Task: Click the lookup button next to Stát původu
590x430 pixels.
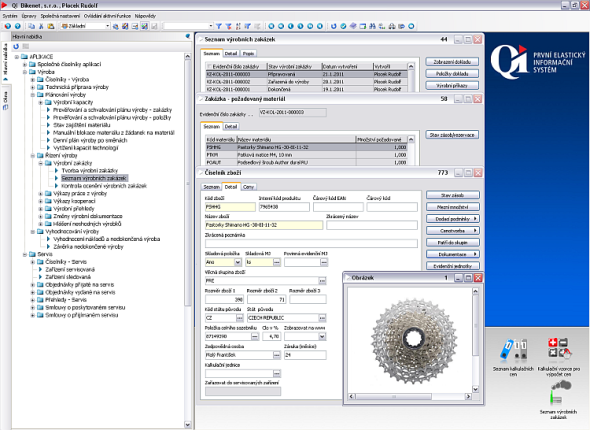Action: click(322, 318)
